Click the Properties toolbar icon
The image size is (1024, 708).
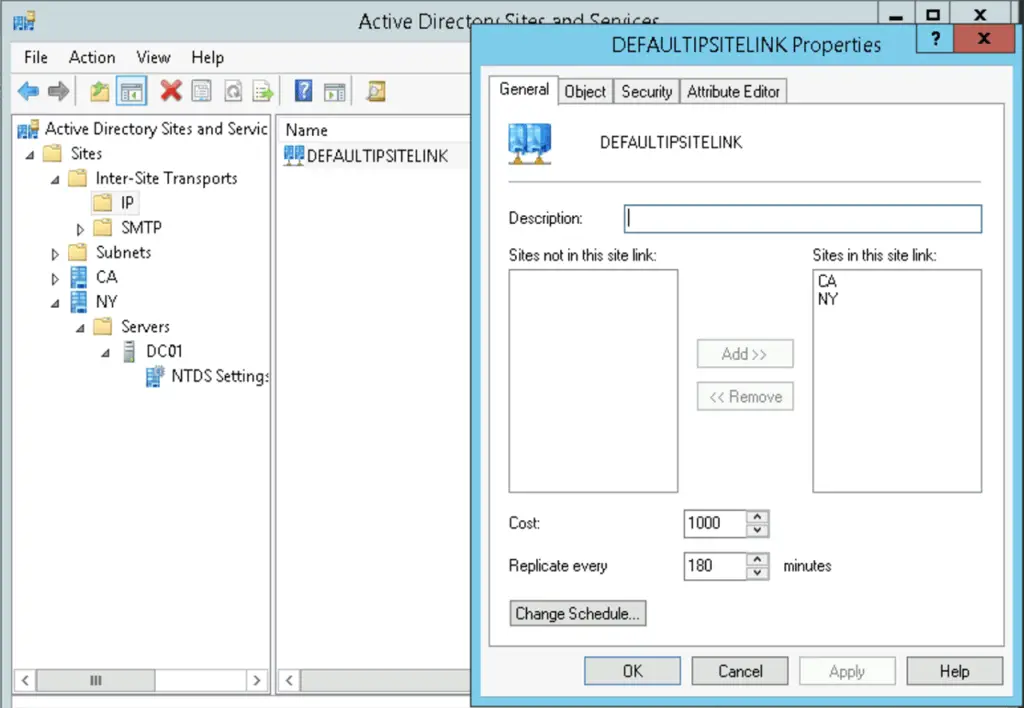201,91
